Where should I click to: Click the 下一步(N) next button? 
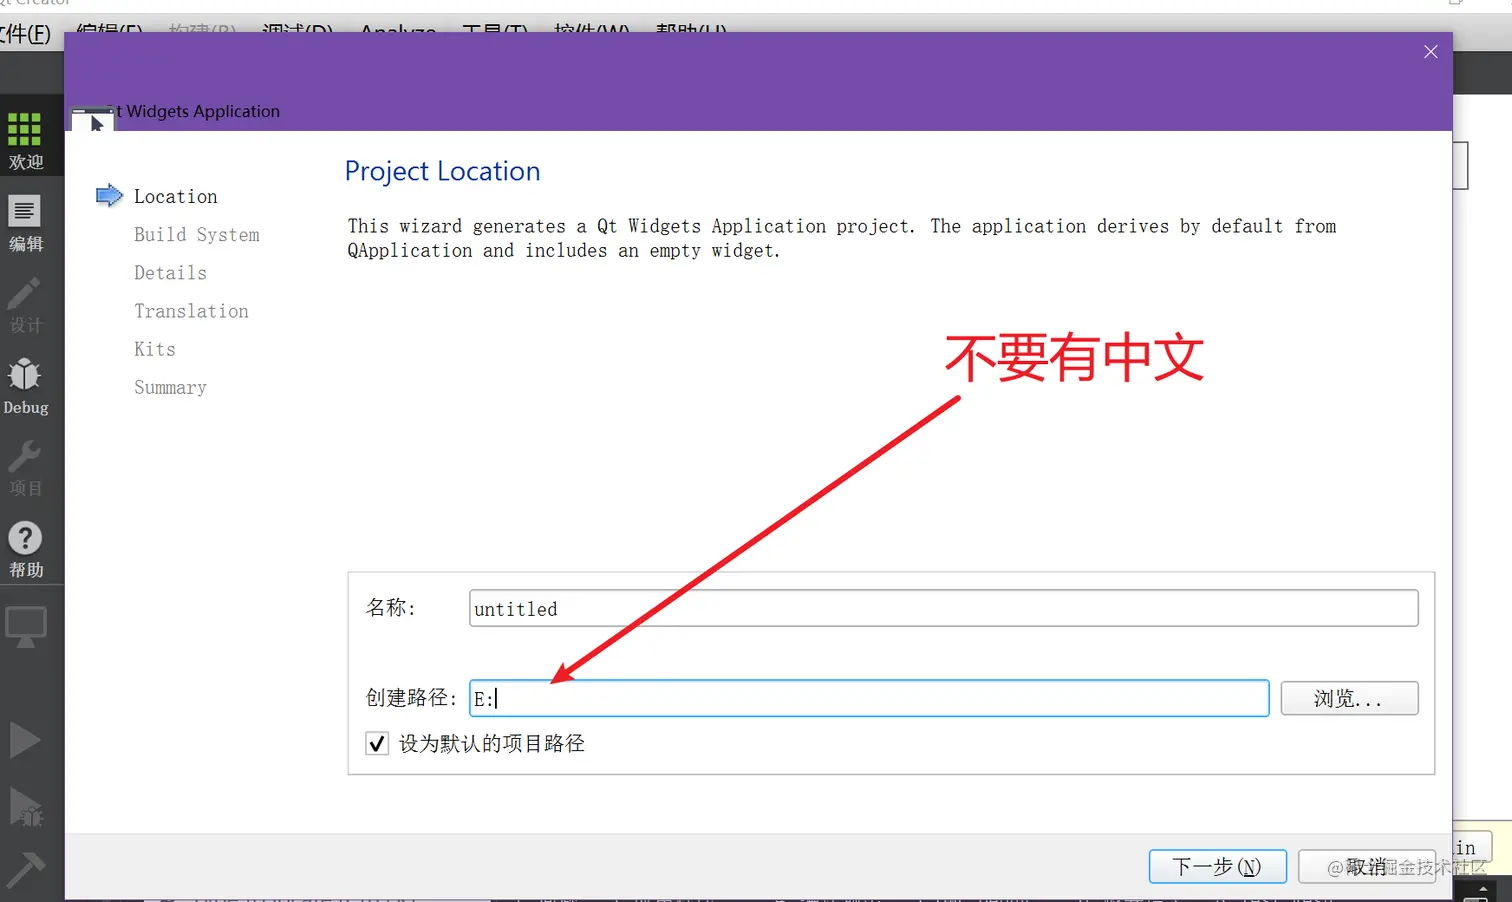coord(1217,866)
